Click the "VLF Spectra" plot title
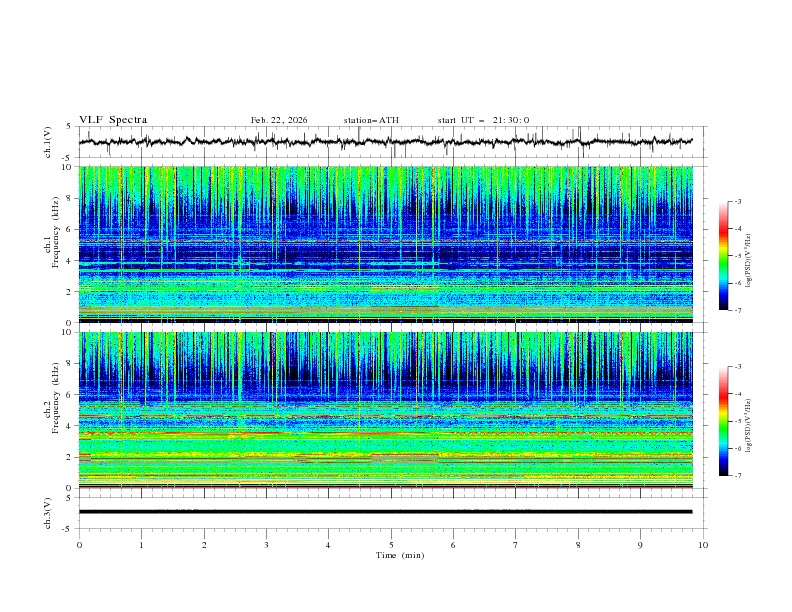 tap(113, 120)
